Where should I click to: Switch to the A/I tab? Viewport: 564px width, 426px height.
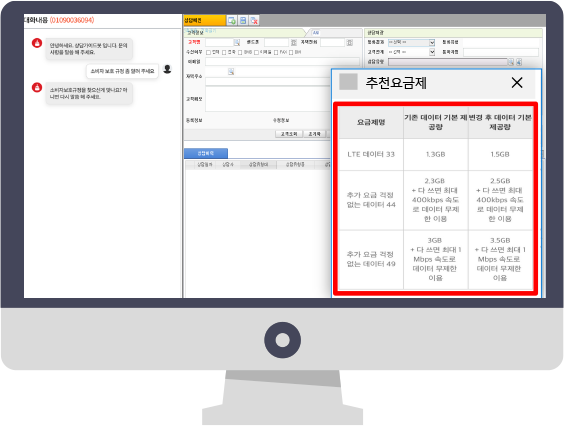316,33
